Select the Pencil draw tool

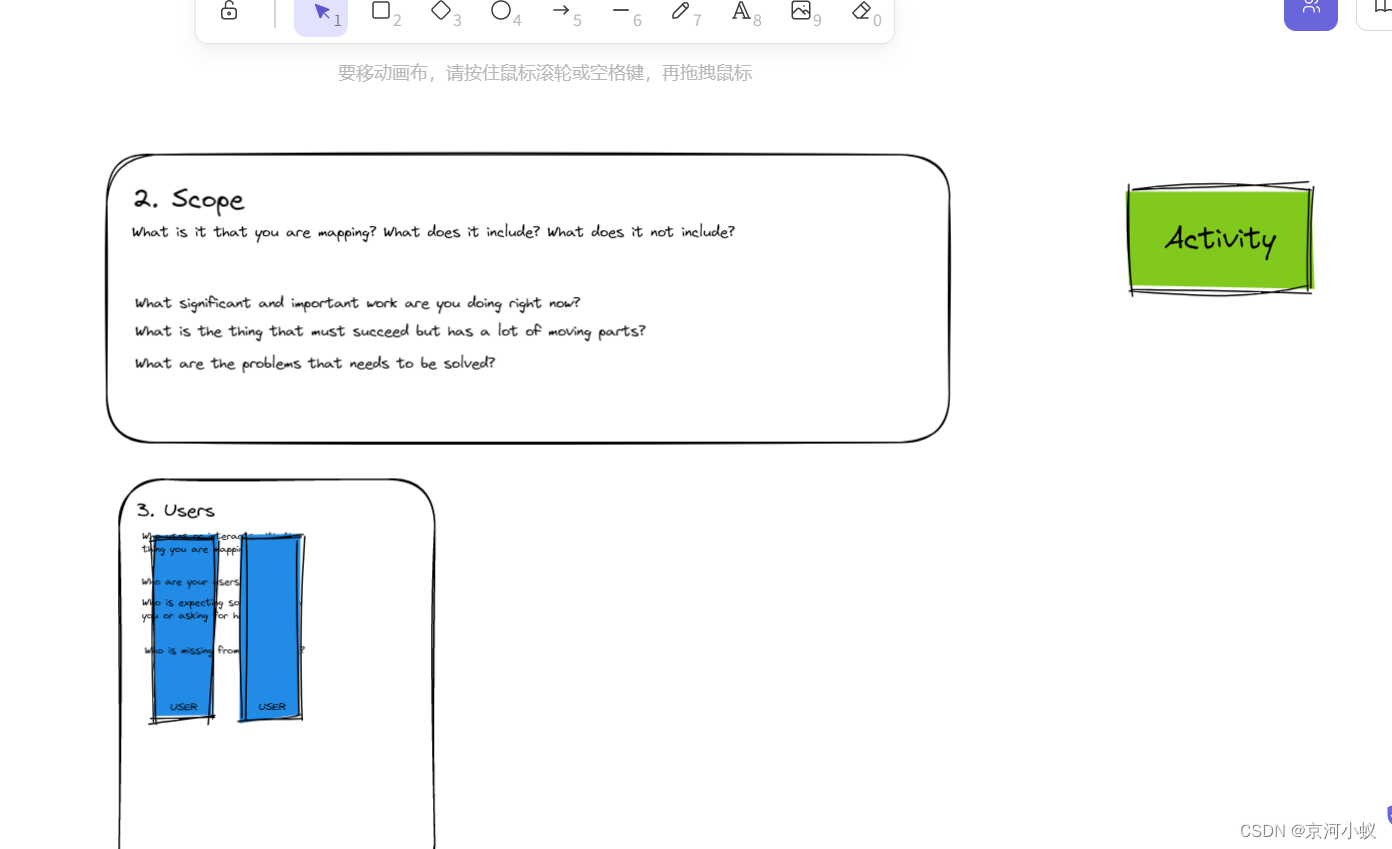(681, 11)
